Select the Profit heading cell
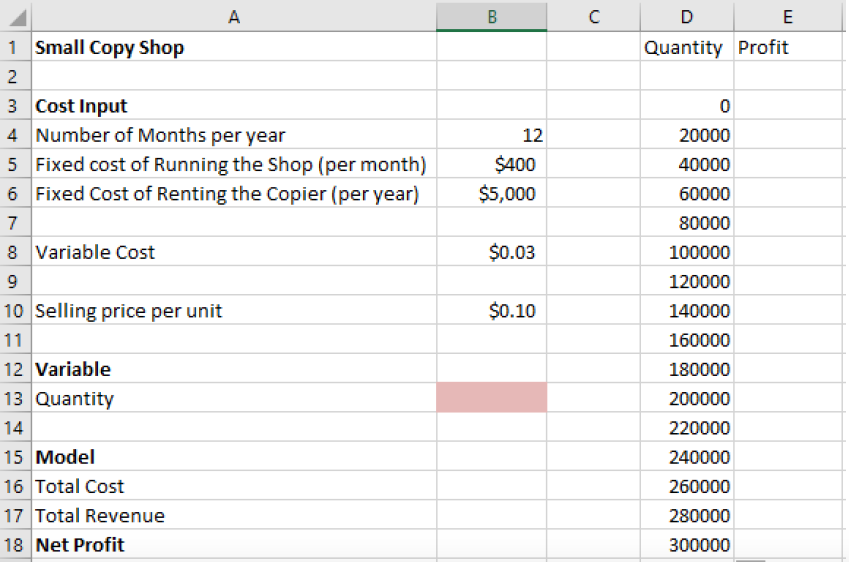This screenshot has width=849, height=562. coord(789,47)
